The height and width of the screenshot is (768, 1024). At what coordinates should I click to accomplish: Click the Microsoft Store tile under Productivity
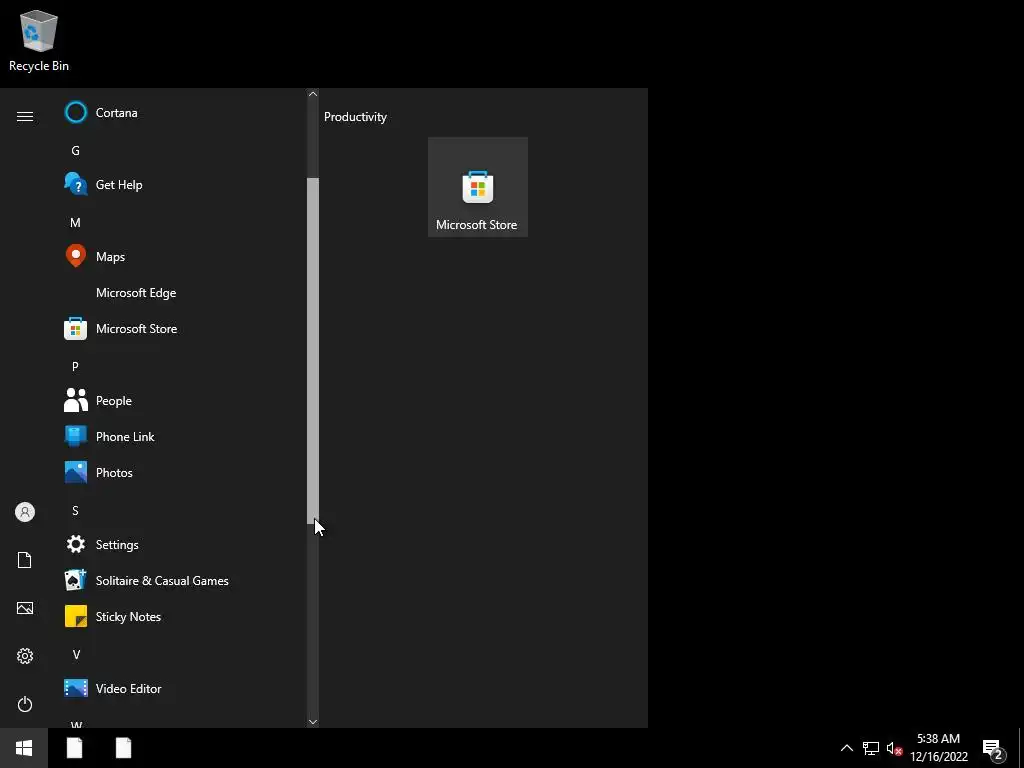pyautogui.click(x=477, y=187)
